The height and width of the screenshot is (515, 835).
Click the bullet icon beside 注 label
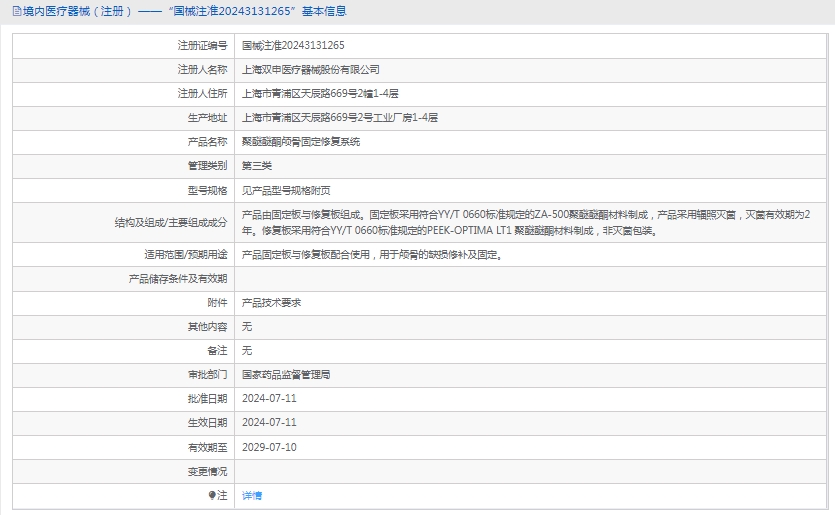212,495
